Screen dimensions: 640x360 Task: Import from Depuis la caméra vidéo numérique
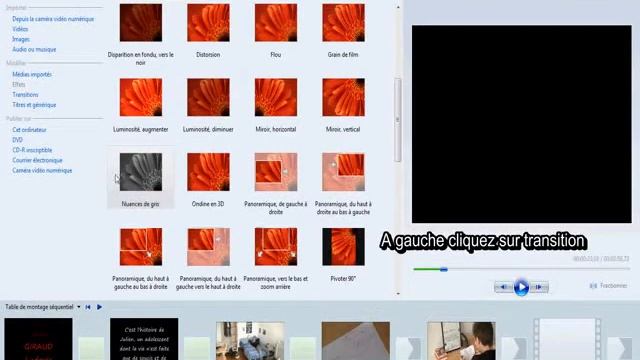tap(53, 19)
